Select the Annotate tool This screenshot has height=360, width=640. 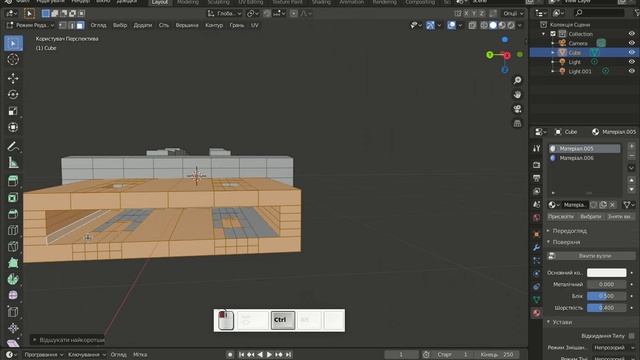click(x=13, y=146)
